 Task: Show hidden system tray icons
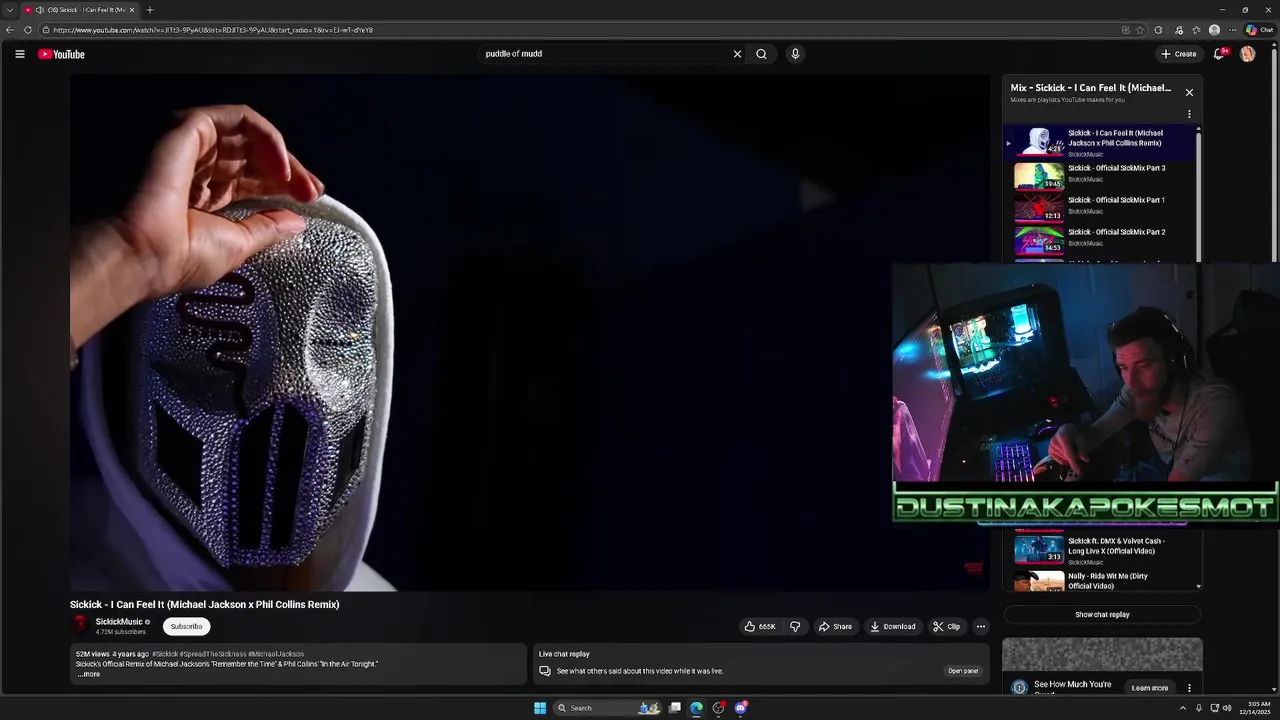click(1181, 708)
